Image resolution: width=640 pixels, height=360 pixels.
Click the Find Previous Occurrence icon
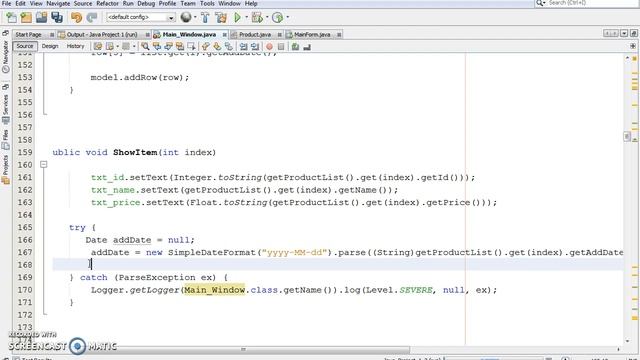[157, 47]
